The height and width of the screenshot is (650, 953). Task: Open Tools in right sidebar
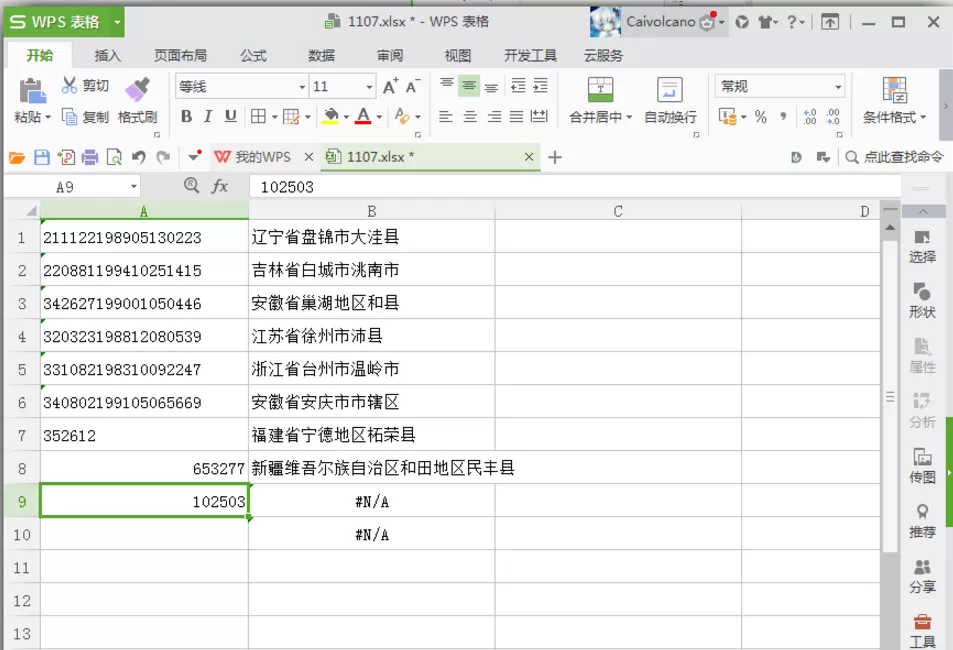tap(922, 631)
